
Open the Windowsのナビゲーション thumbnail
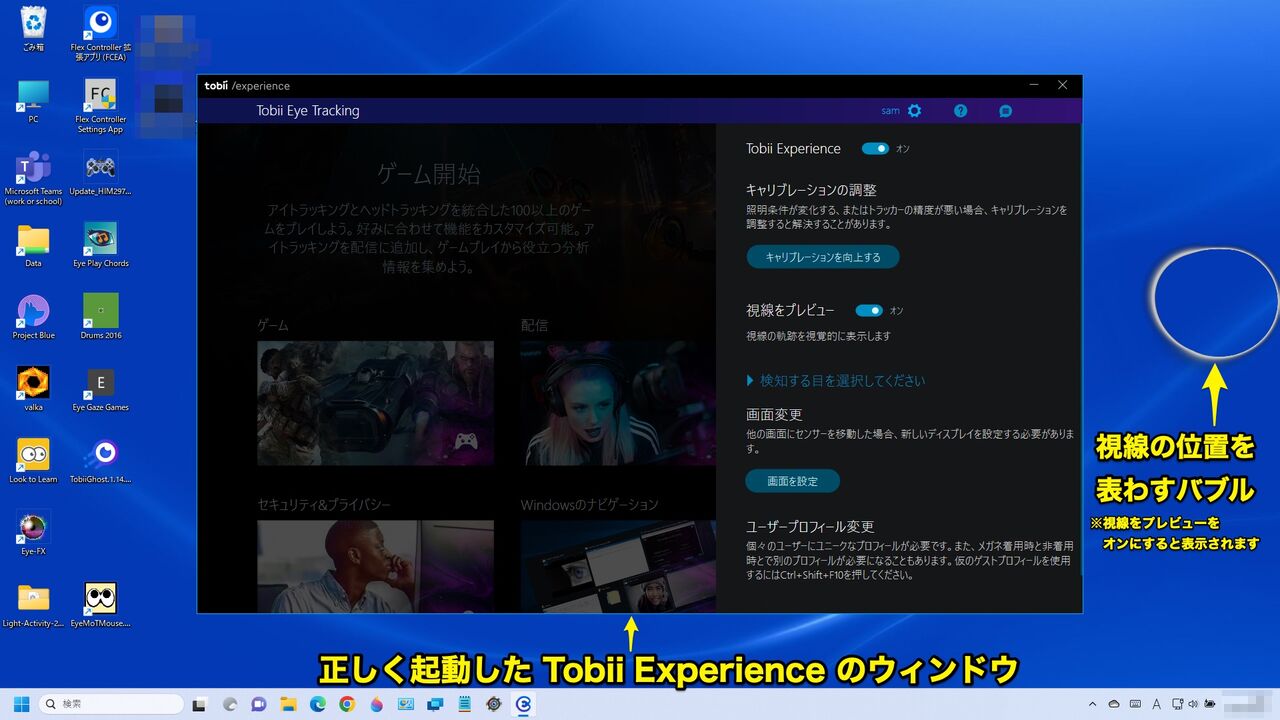[618, 566]
